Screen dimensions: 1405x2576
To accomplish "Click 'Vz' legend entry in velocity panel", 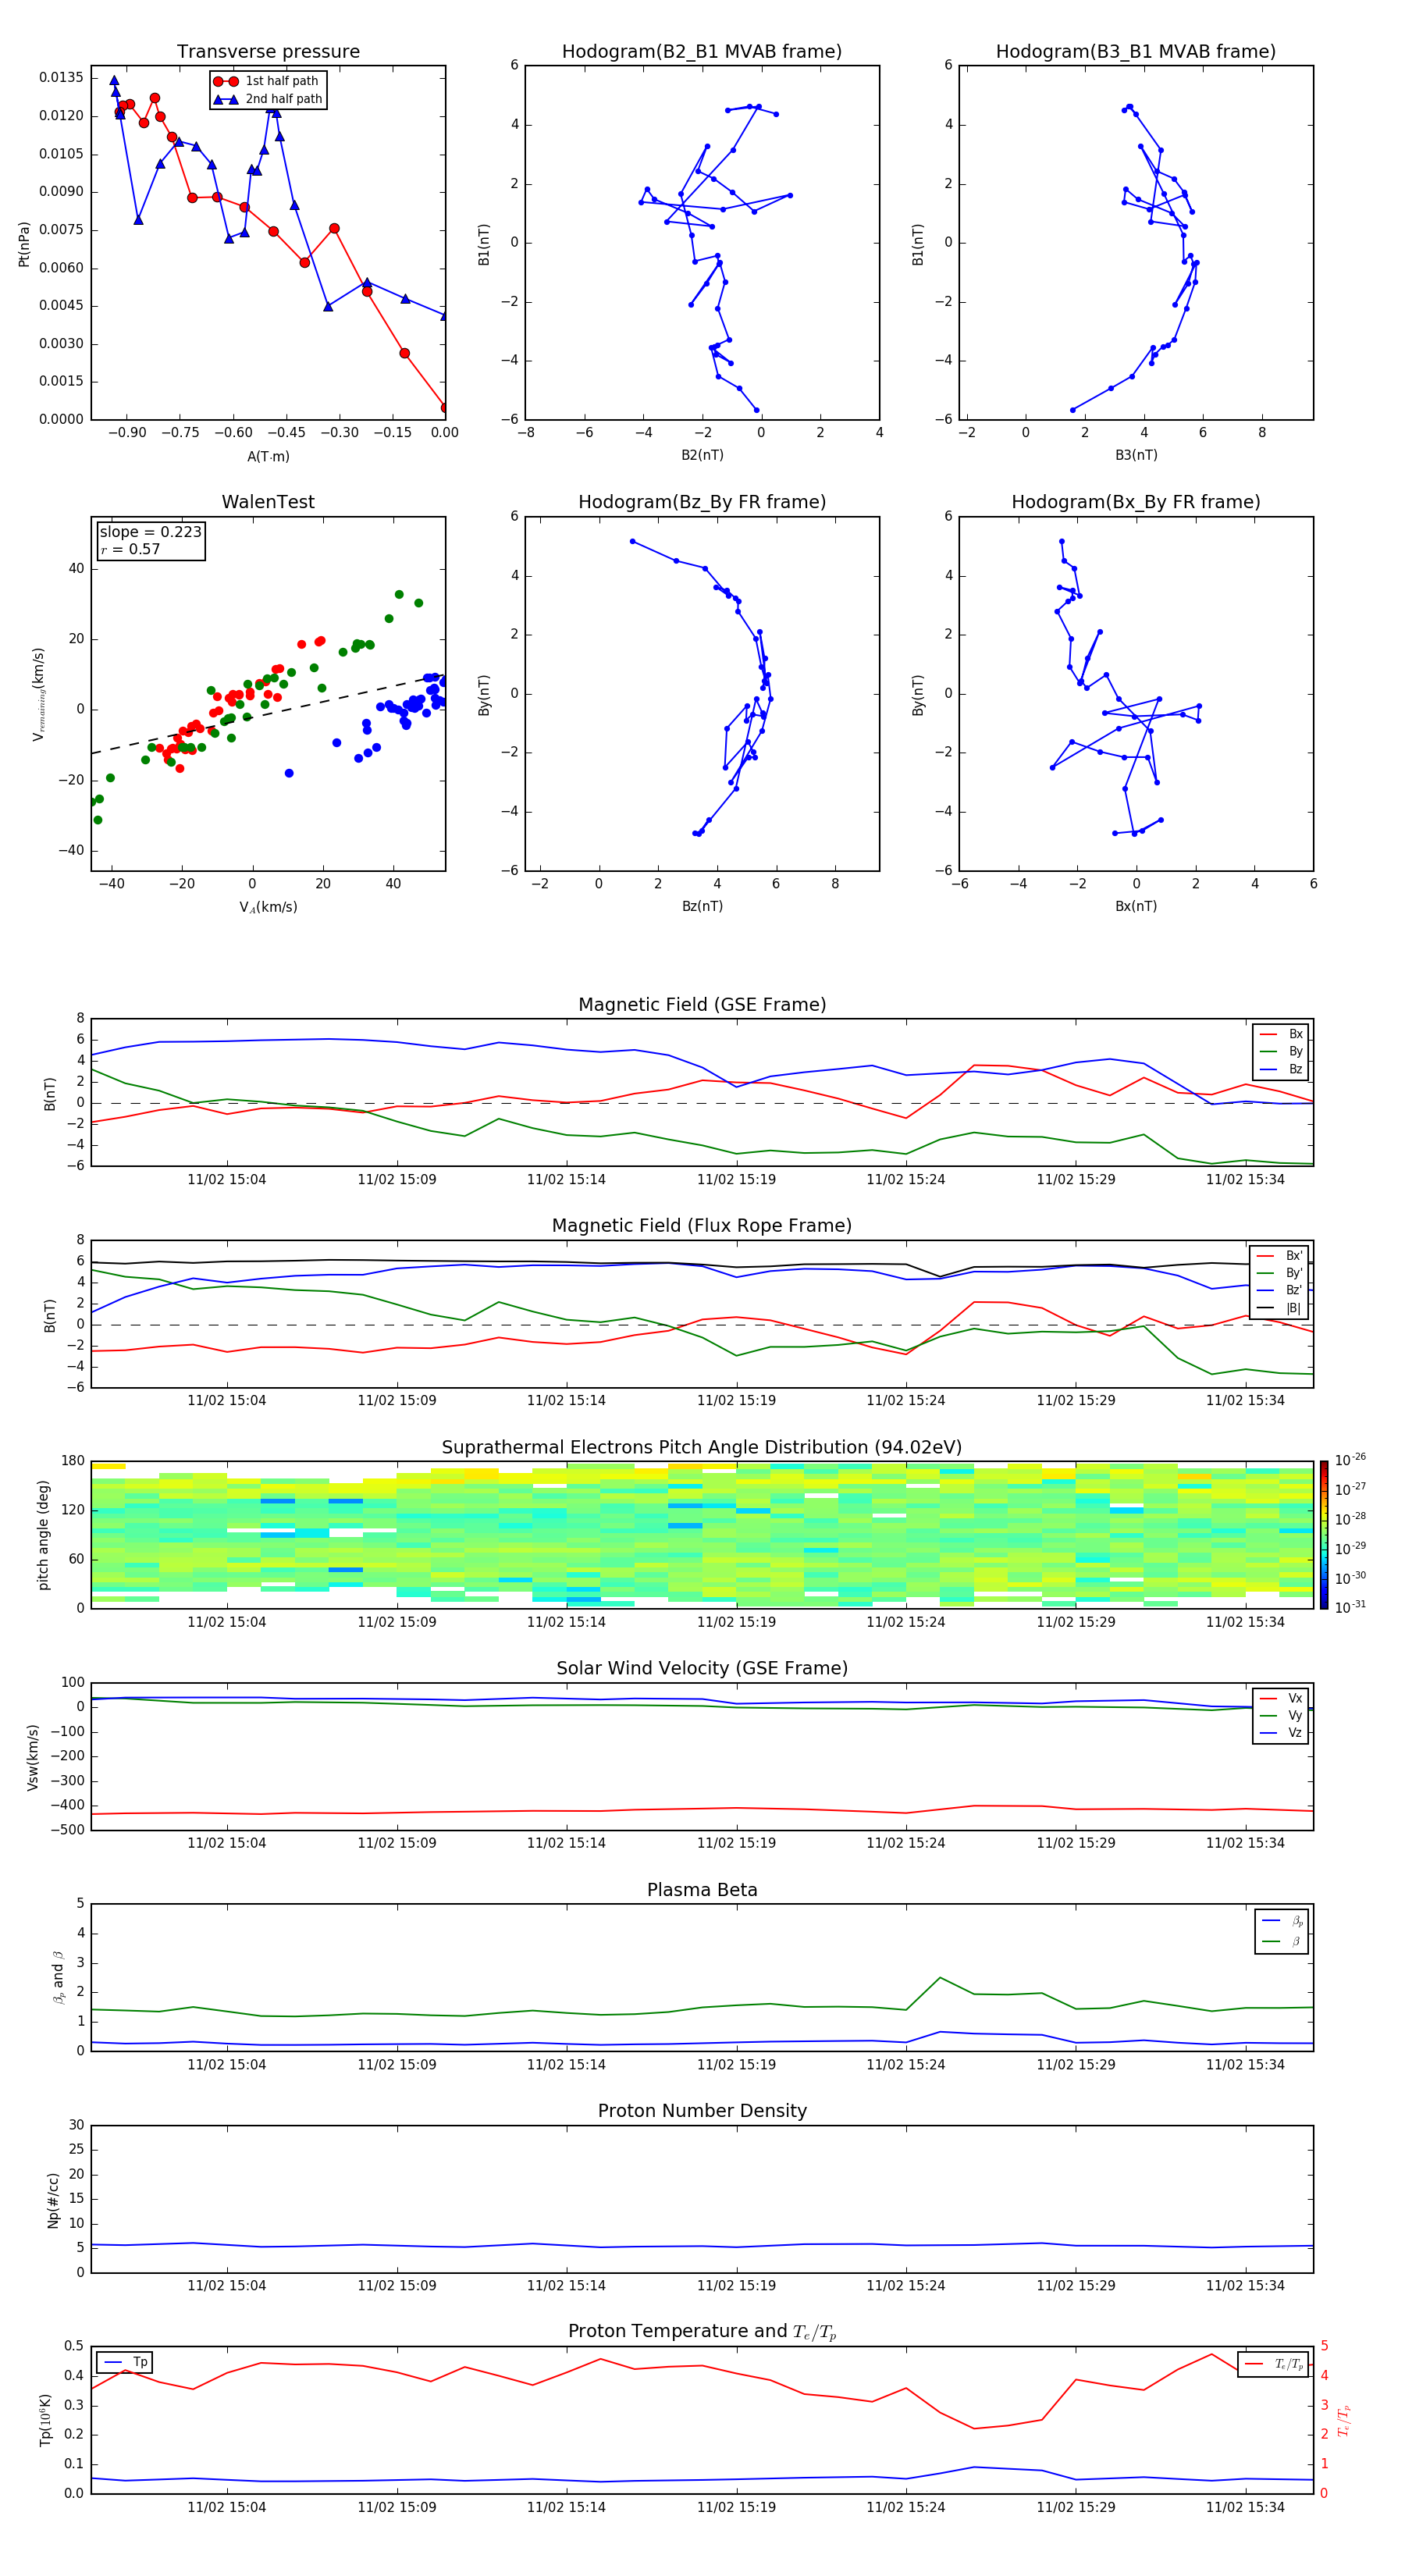I will (1281, 1733).
